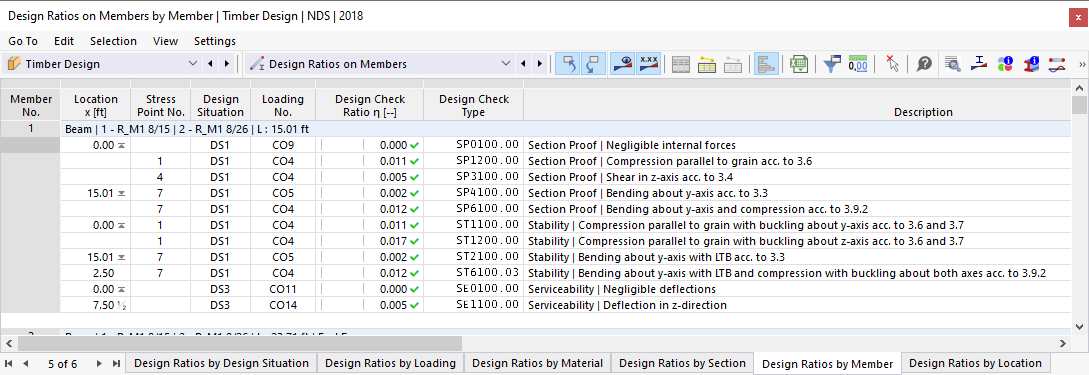Select cell SP0100.00
Screen dimensions: 1089x375
(473, 145)
